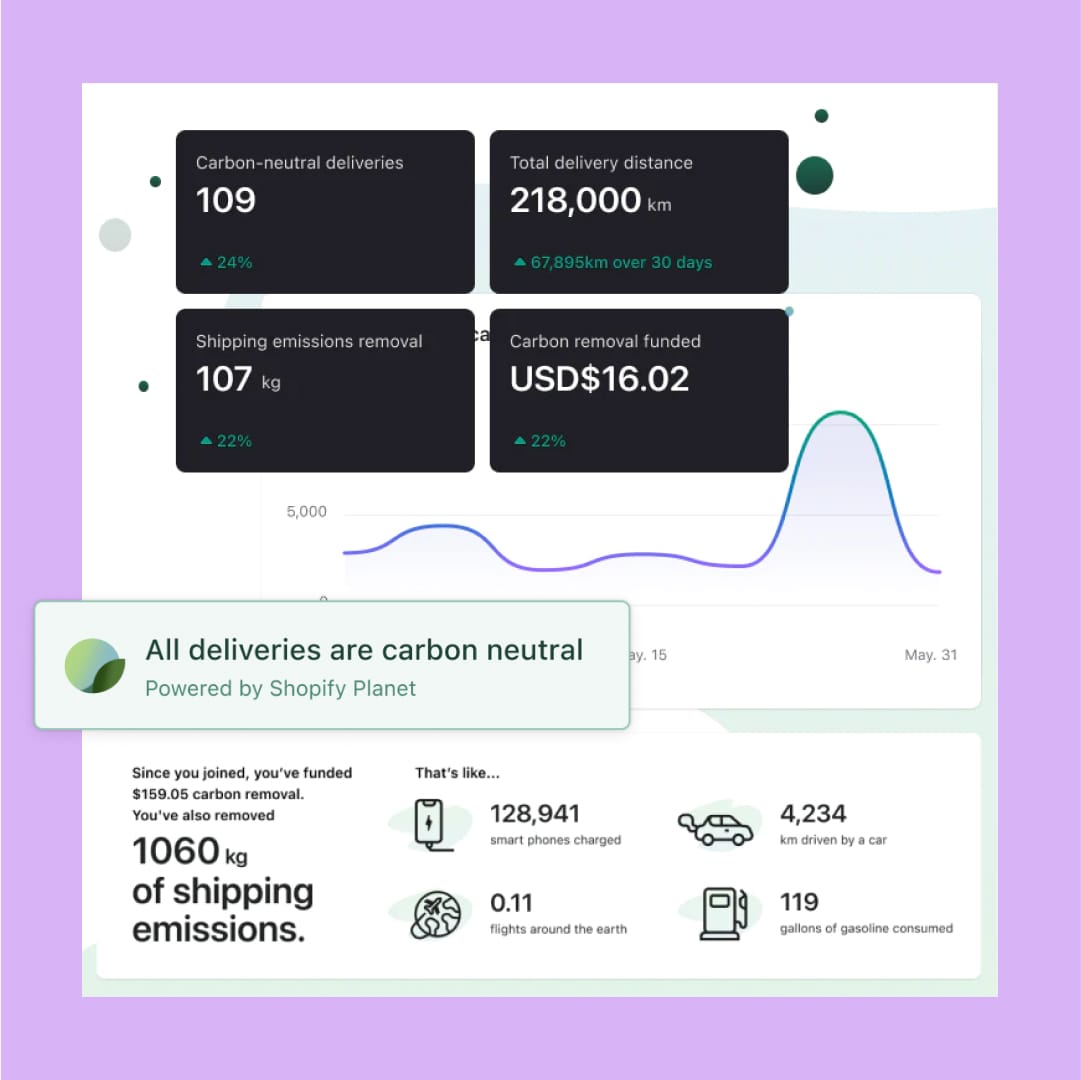Viewport: 1081px width, 1080px height.
Task: Click the tall peak on the line chart
Action: [841, 412]
